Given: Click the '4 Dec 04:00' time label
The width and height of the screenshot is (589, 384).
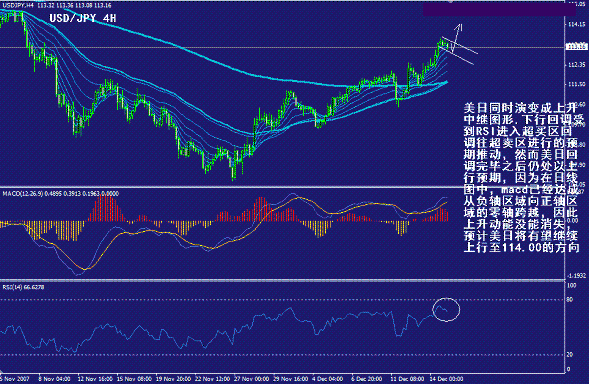Looking at the screenshot, I should click(x=328, y=379).
